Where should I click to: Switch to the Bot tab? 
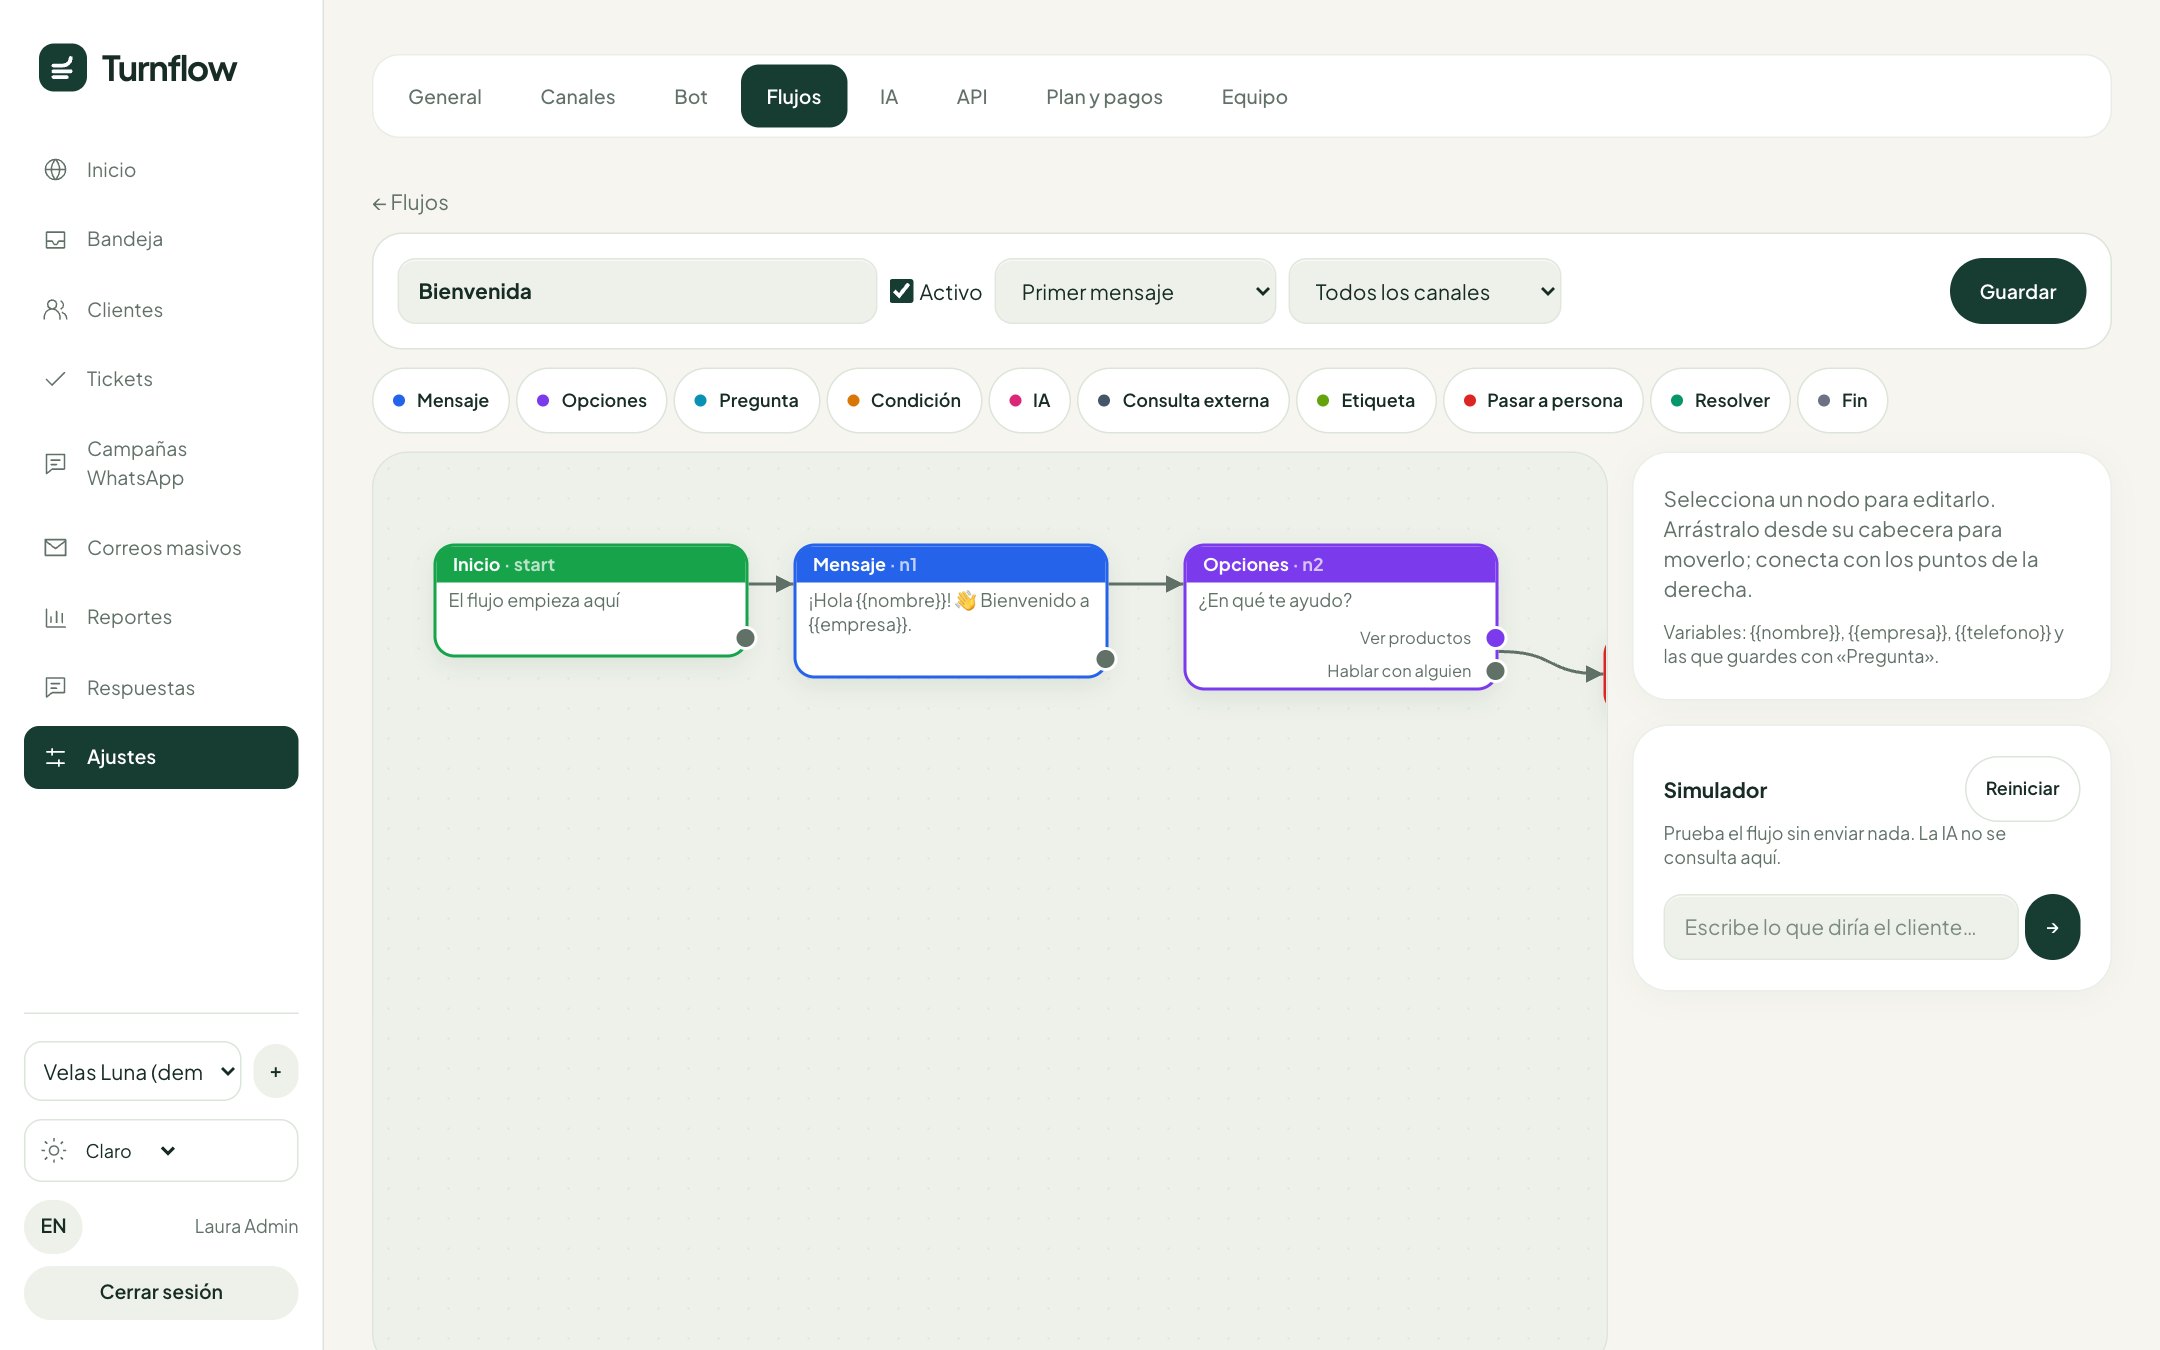point(691,97)
